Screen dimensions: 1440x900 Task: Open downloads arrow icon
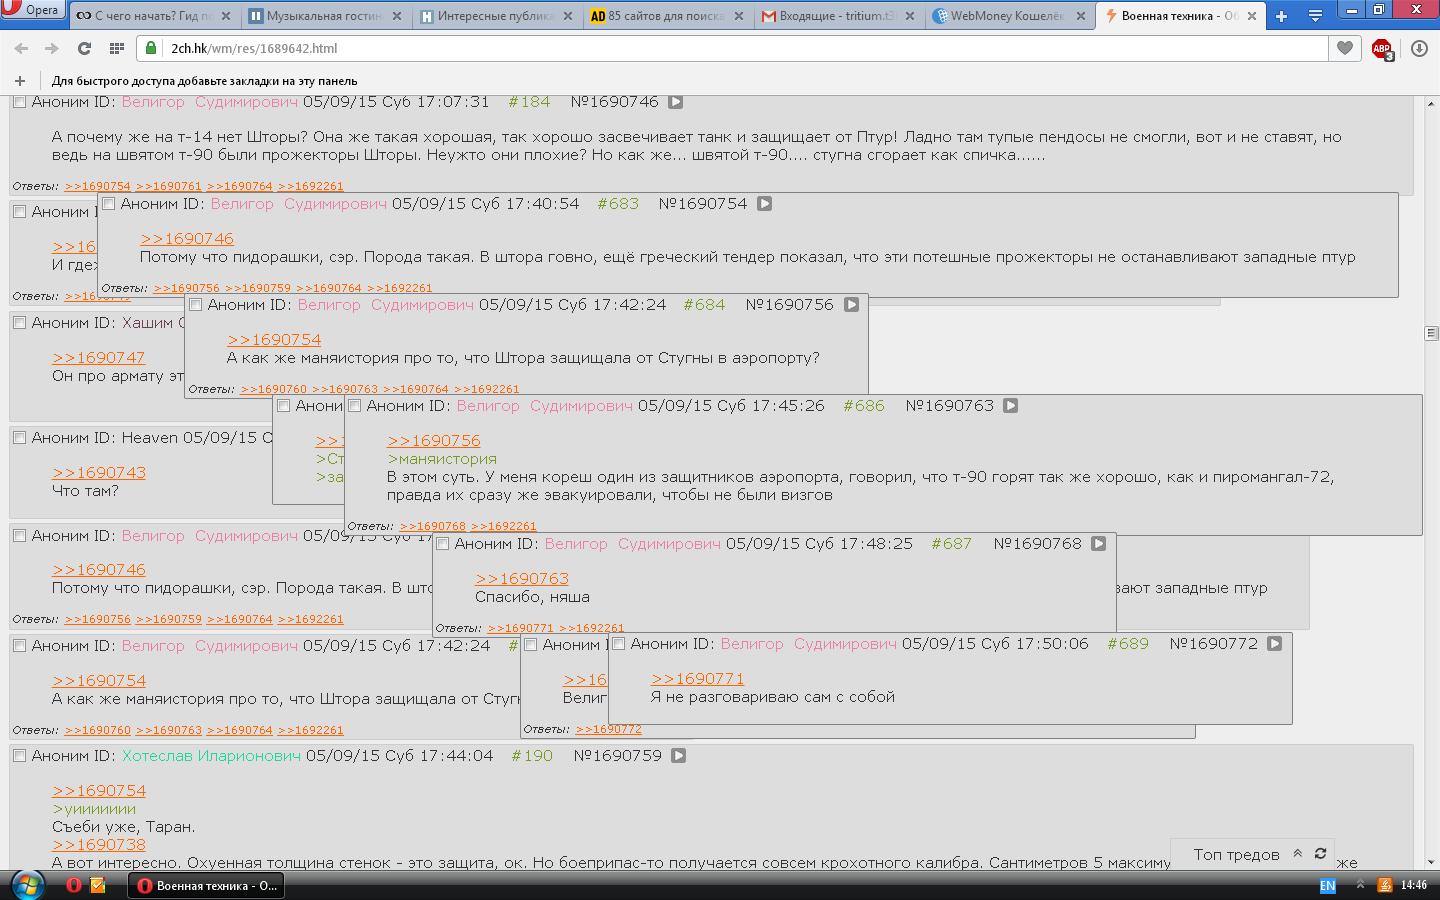click(1419, 48)
